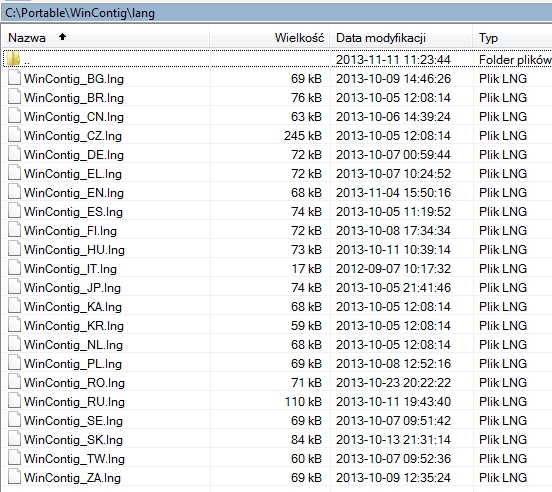Click the WinContig_NL.lng file name
Viewport: 552px width, 492px height.
click(73, 345)
